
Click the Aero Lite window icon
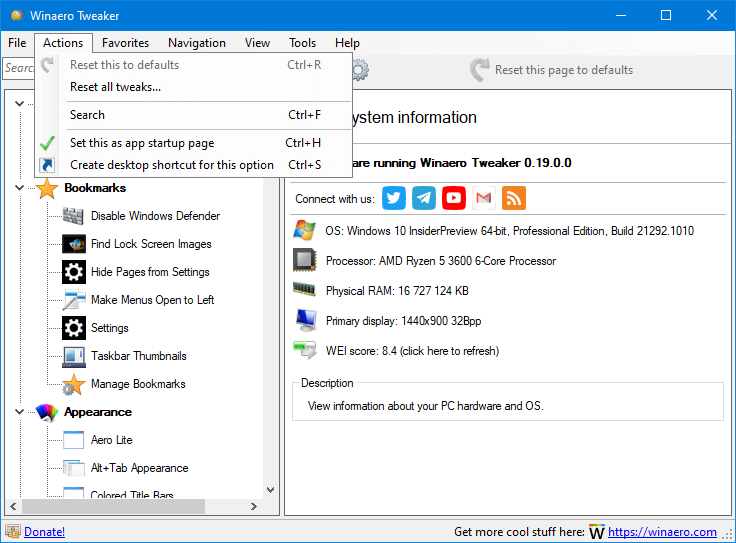click(74, 440)
